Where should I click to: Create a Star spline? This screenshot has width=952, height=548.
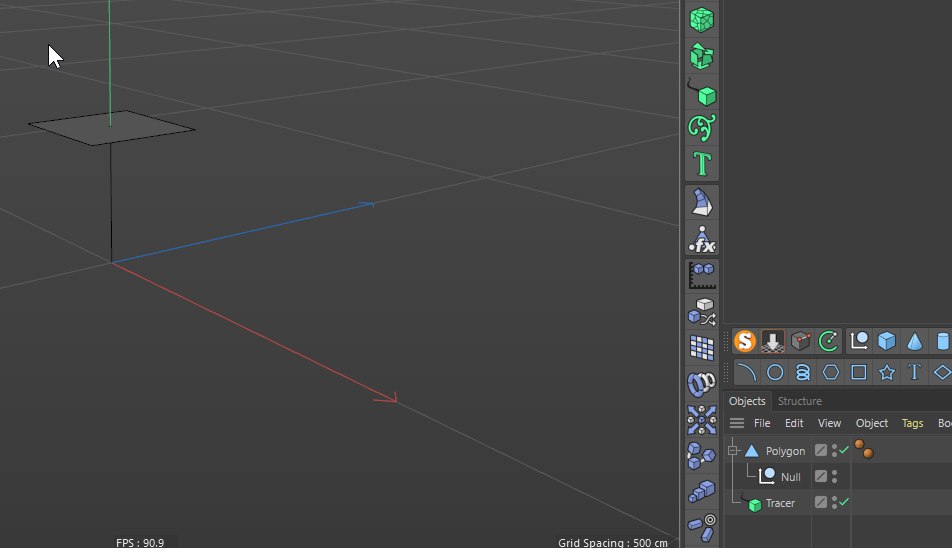tap(886, 372)
